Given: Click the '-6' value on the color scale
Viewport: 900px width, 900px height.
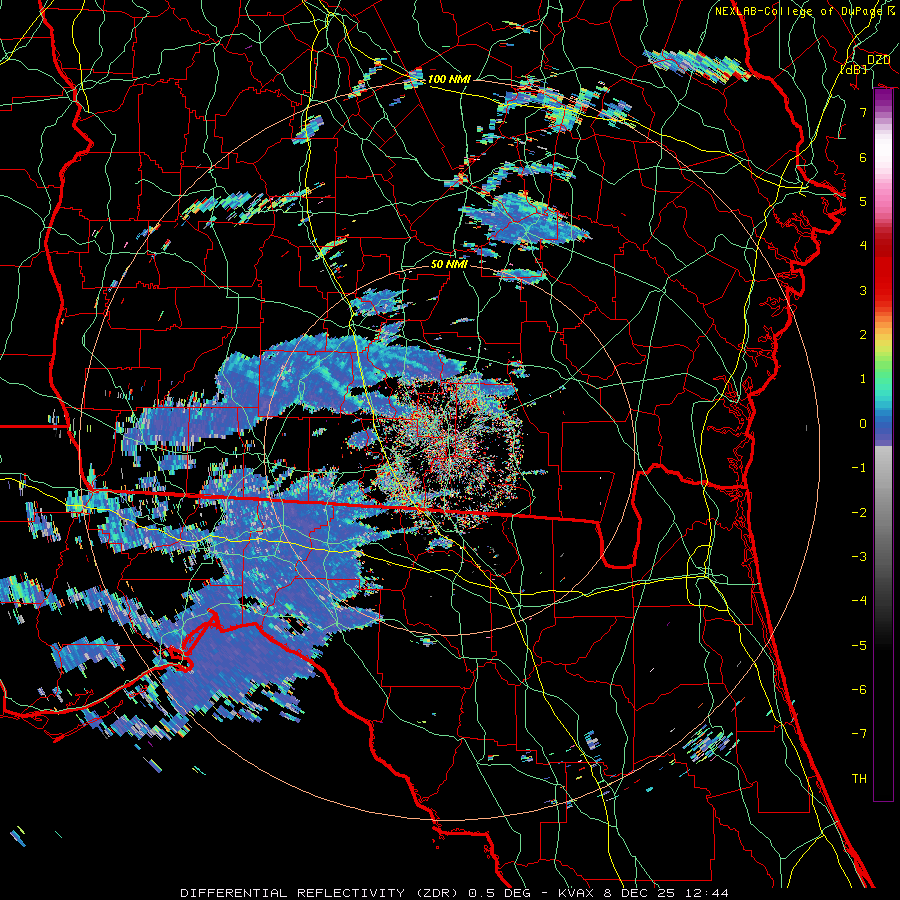Looking at the screenshot, I should click(x=859, y=690).
